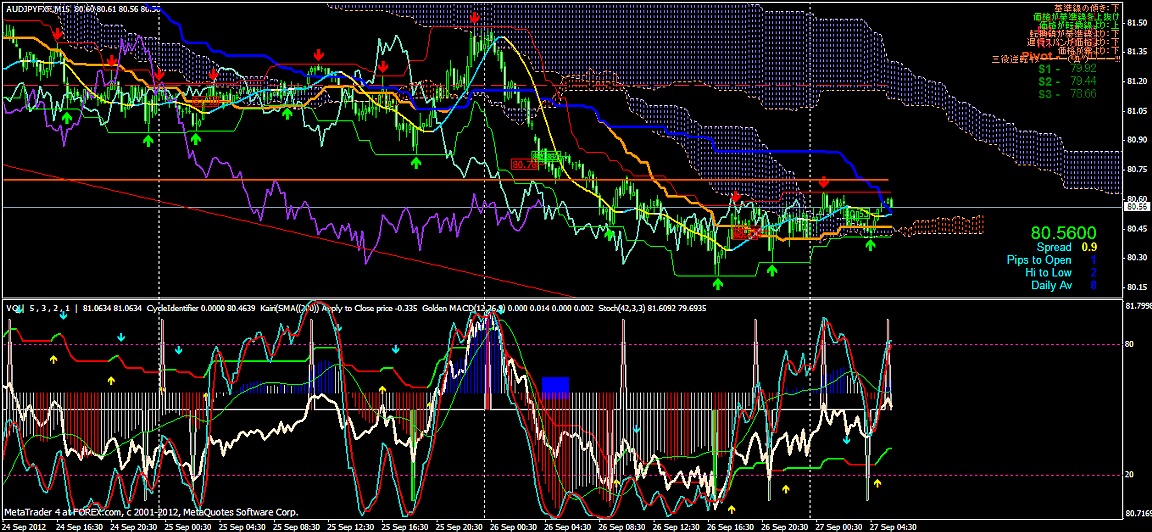Image resolution: width=1152 pixels, height=532 pixels.
Task: Select the Pips to Open label
Action: click(x=1038, y=260)
